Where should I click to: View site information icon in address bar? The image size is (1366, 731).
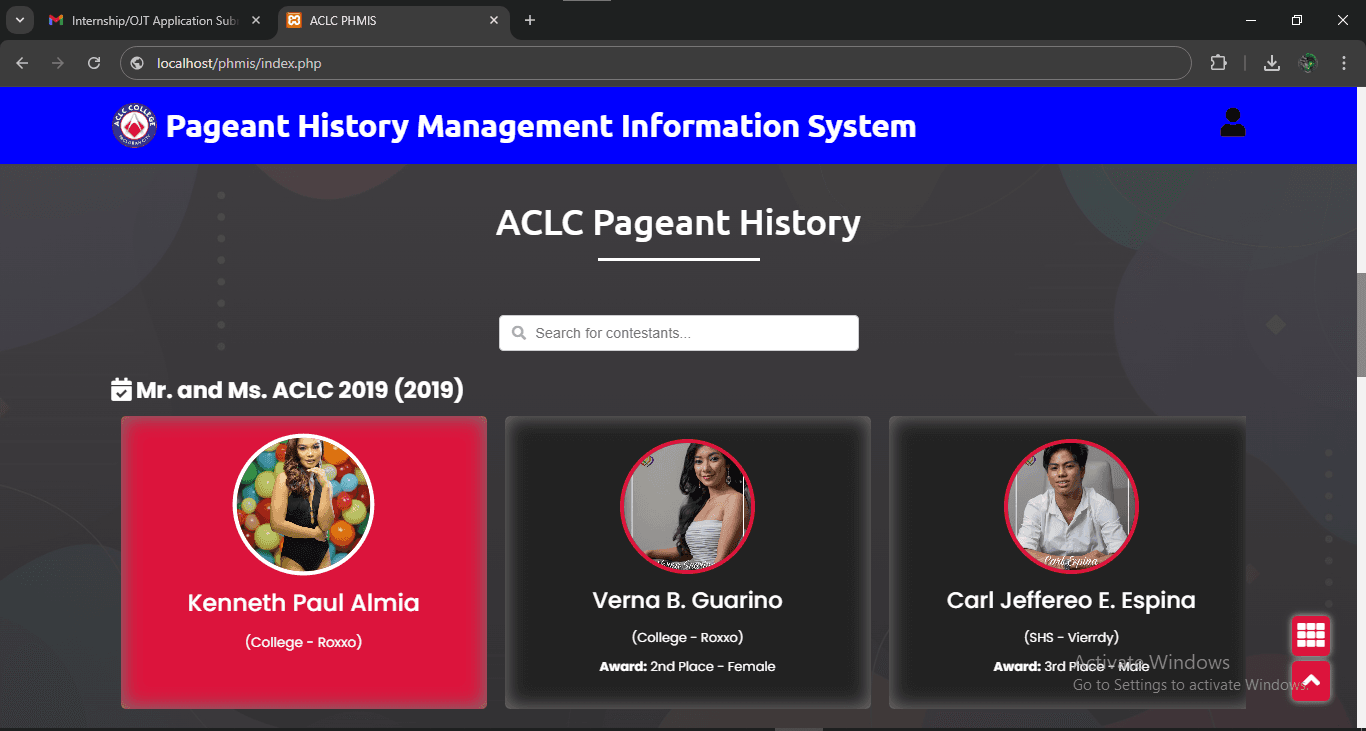point(138,63)
